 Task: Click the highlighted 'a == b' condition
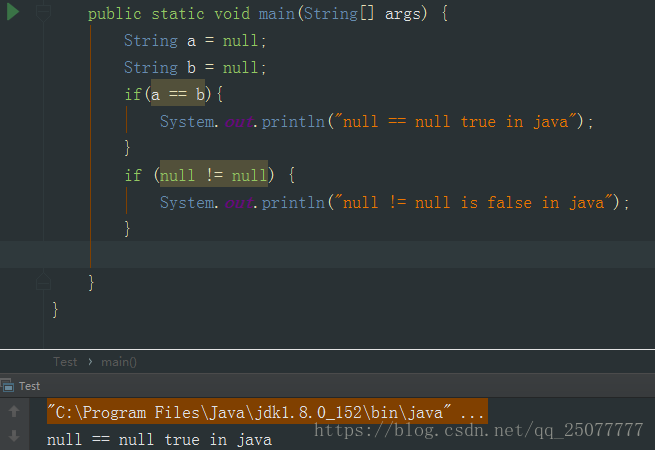[178, 93]
